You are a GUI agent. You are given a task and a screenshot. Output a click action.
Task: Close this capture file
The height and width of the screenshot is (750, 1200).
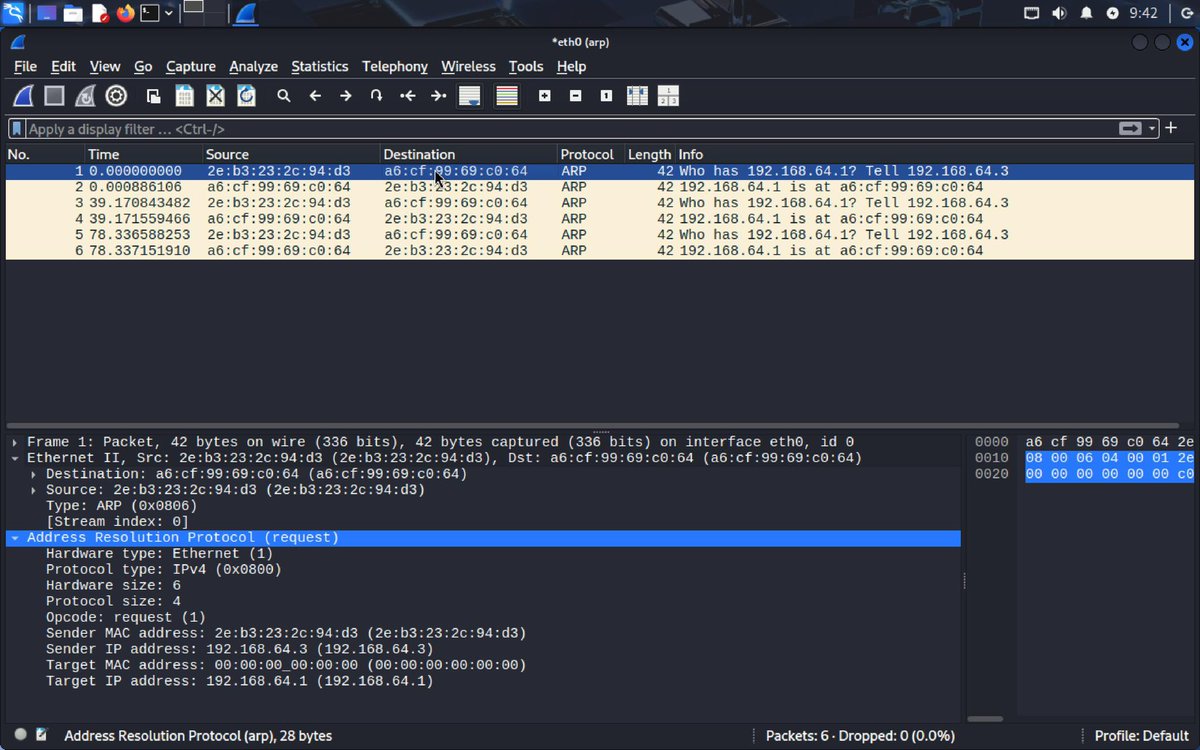(x=215, y=96)
